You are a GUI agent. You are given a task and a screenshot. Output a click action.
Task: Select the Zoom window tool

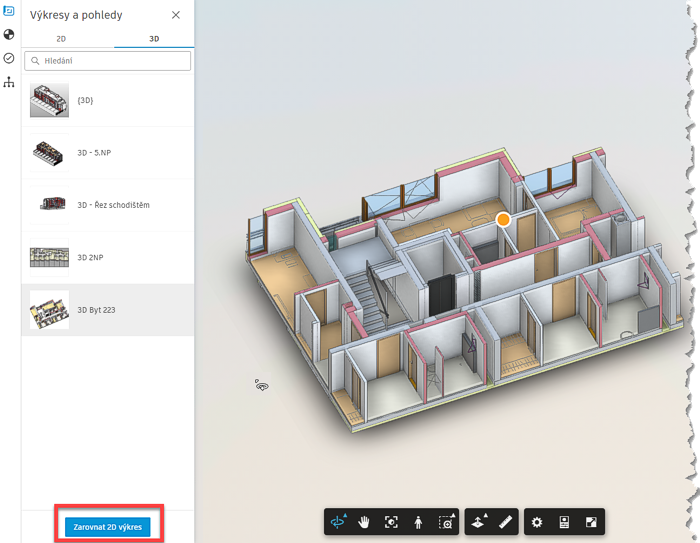(446, 522)
